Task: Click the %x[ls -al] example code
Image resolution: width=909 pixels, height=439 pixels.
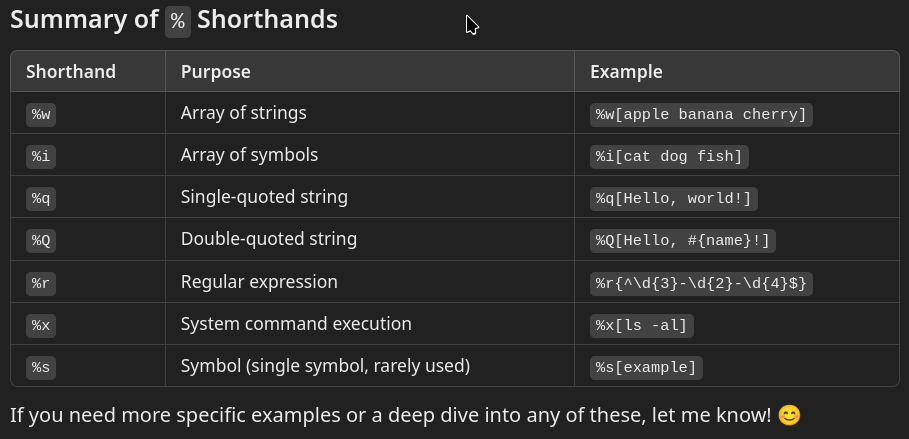Action: tap(641, 325)
